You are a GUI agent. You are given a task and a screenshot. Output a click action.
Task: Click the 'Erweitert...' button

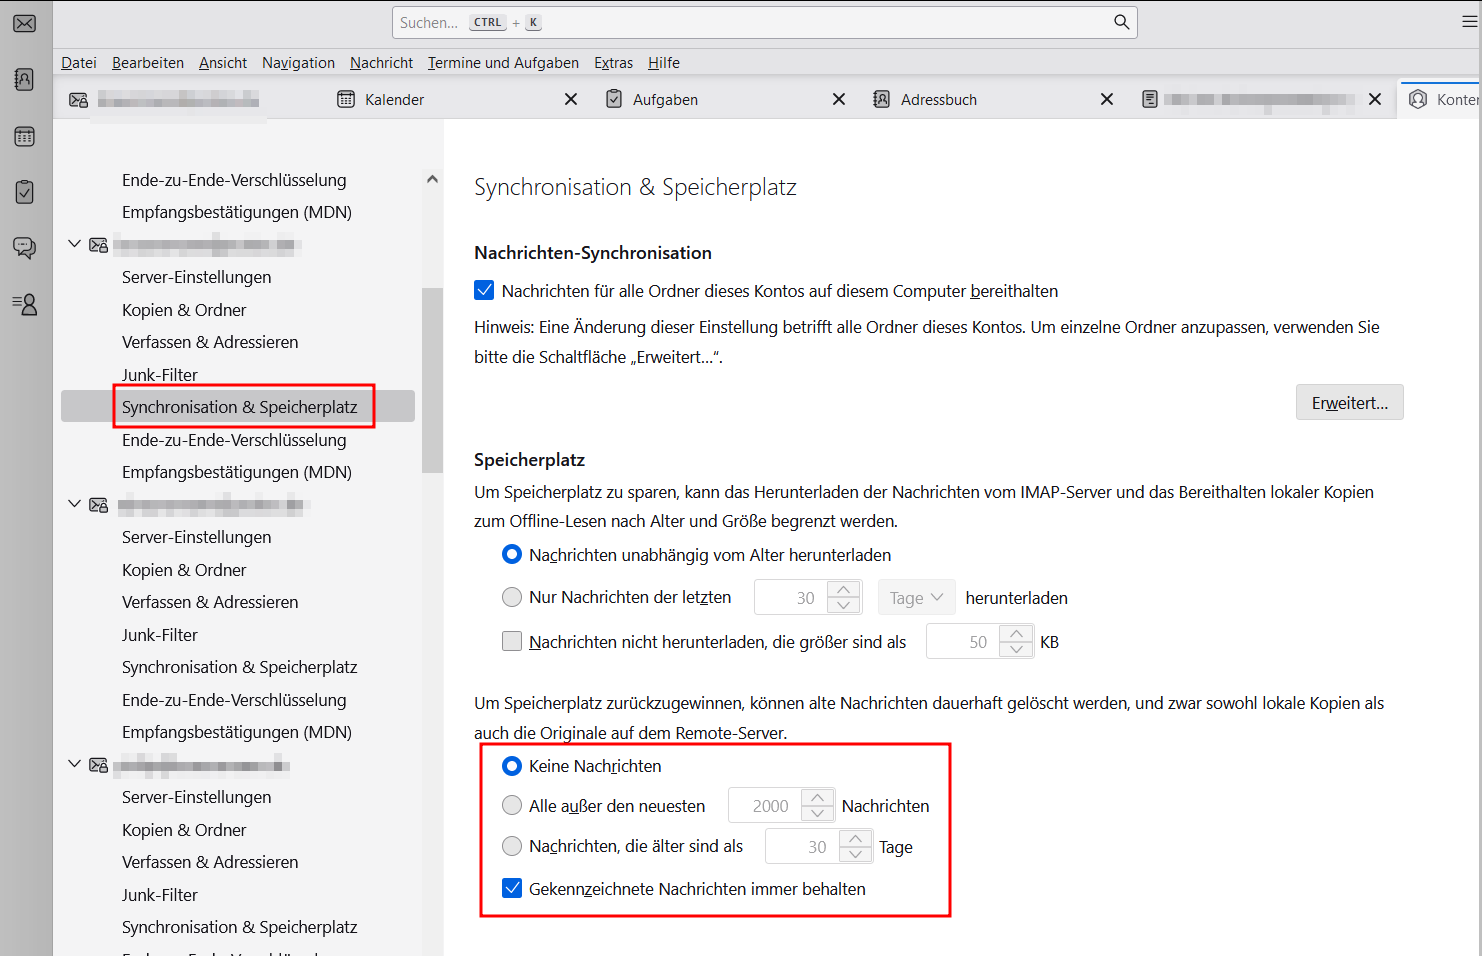click(1349, 403)
